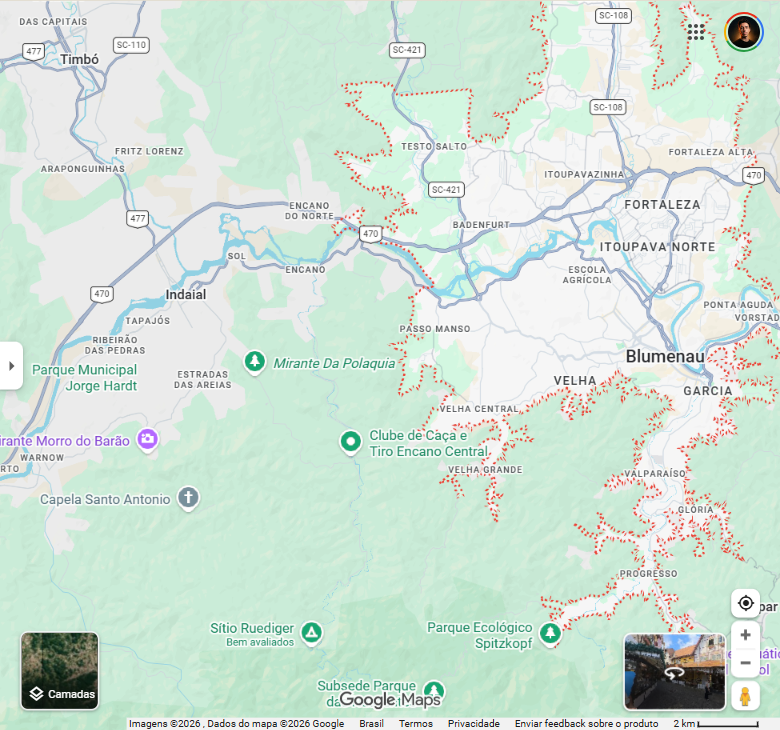Image resolution: width=780 pixels, height=730 pixels.
Task: Select Clube de Caça e Tiro marker
Action: [x=351, y=441]
